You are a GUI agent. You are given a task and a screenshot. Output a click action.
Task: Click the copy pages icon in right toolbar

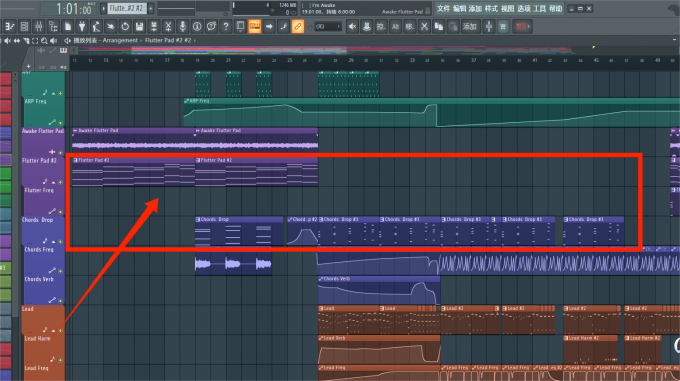(x=438, y=26)
